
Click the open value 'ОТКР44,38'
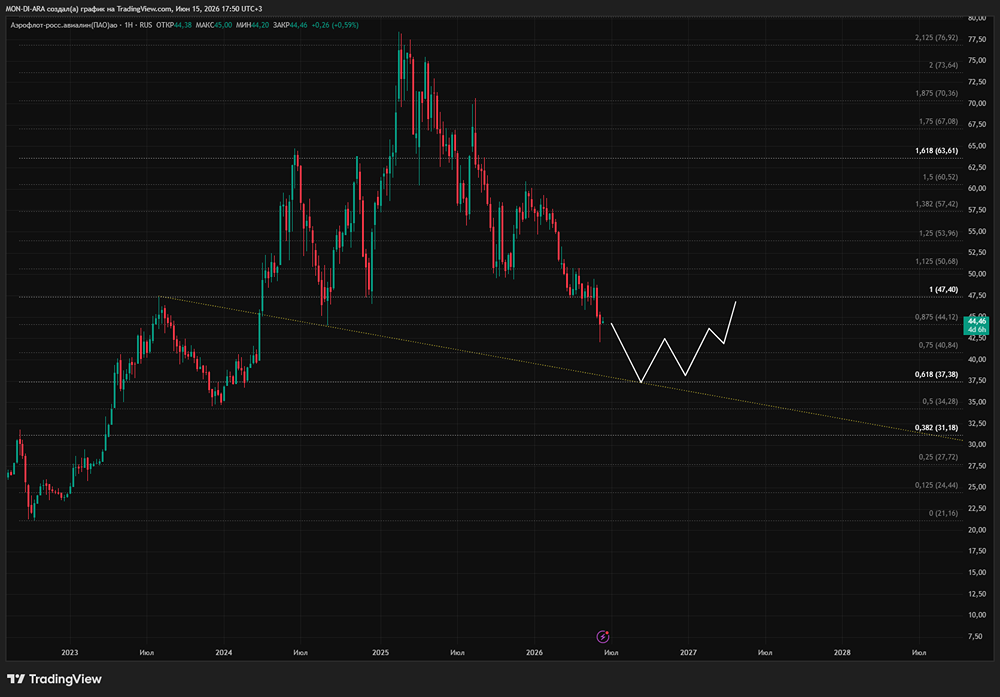(173, 25)
